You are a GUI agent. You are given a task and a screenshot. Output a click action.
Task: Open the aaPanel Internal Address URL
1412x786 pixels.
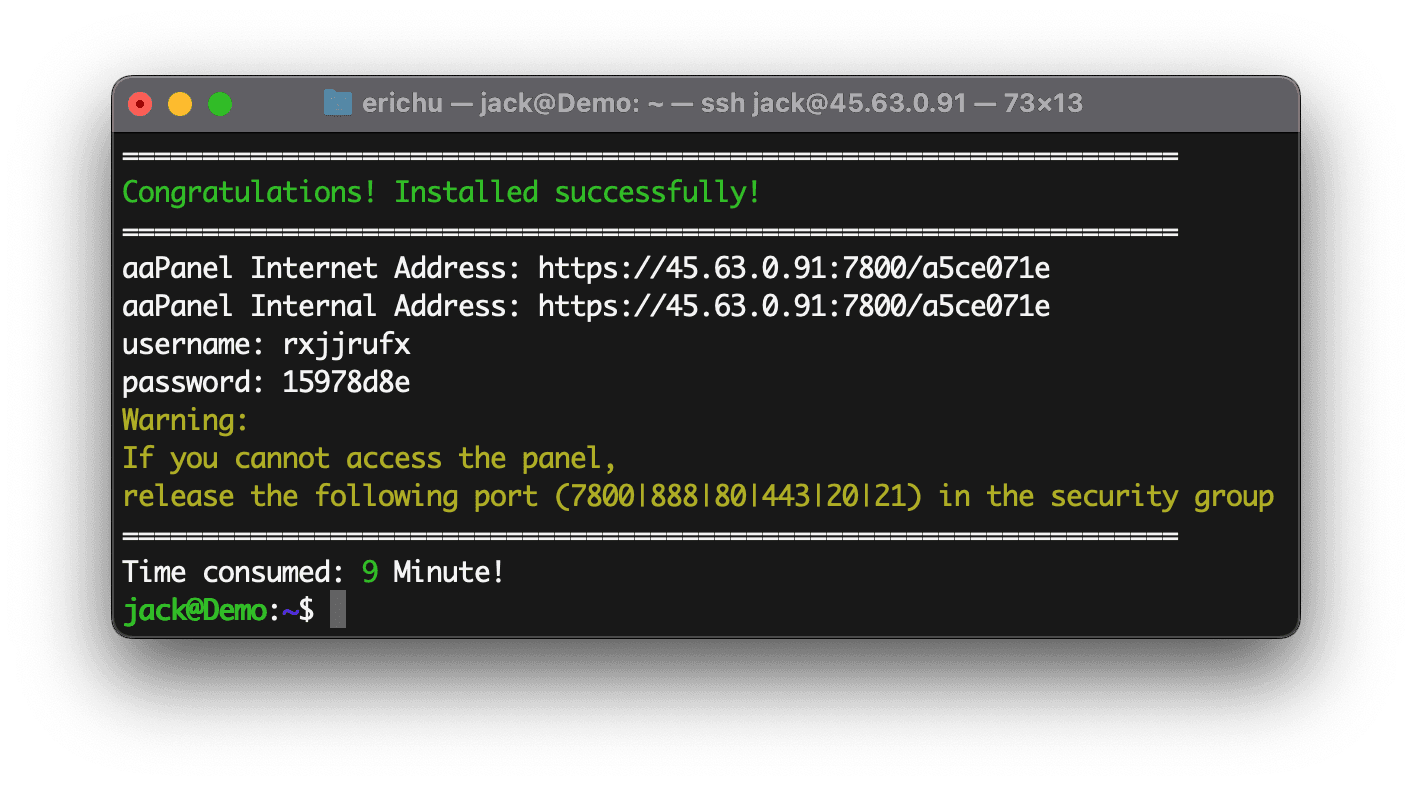pos(793,305)
